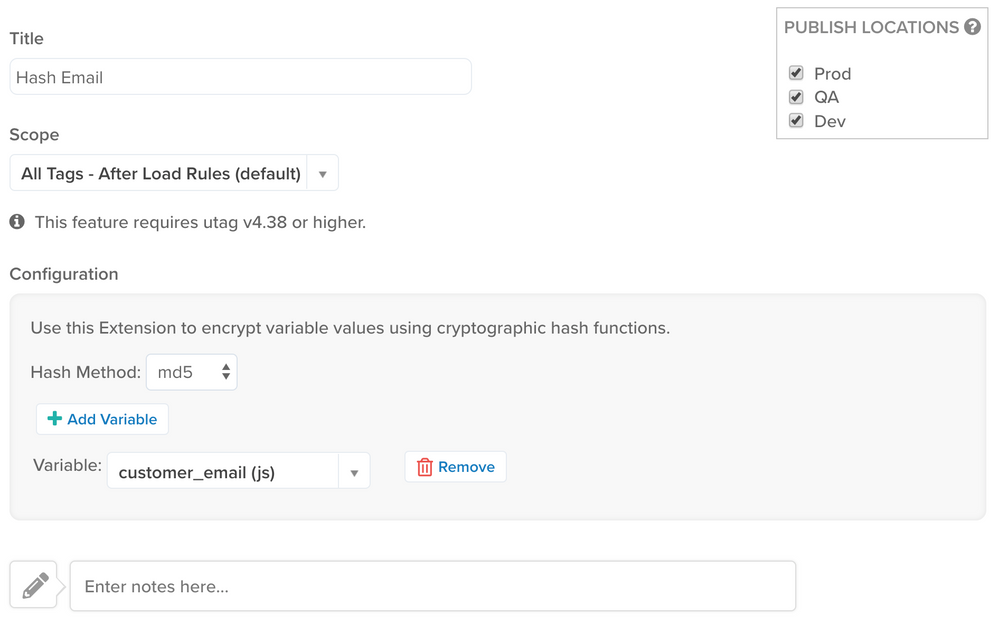999x627 pixels.
Task: Click the green plus icon
Action: tap(55, 419)
